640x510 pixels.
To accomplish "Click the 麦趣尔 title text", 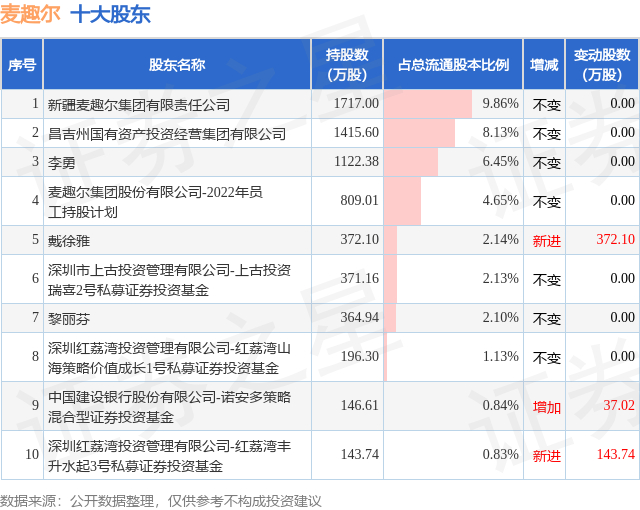I will (30, 15).
